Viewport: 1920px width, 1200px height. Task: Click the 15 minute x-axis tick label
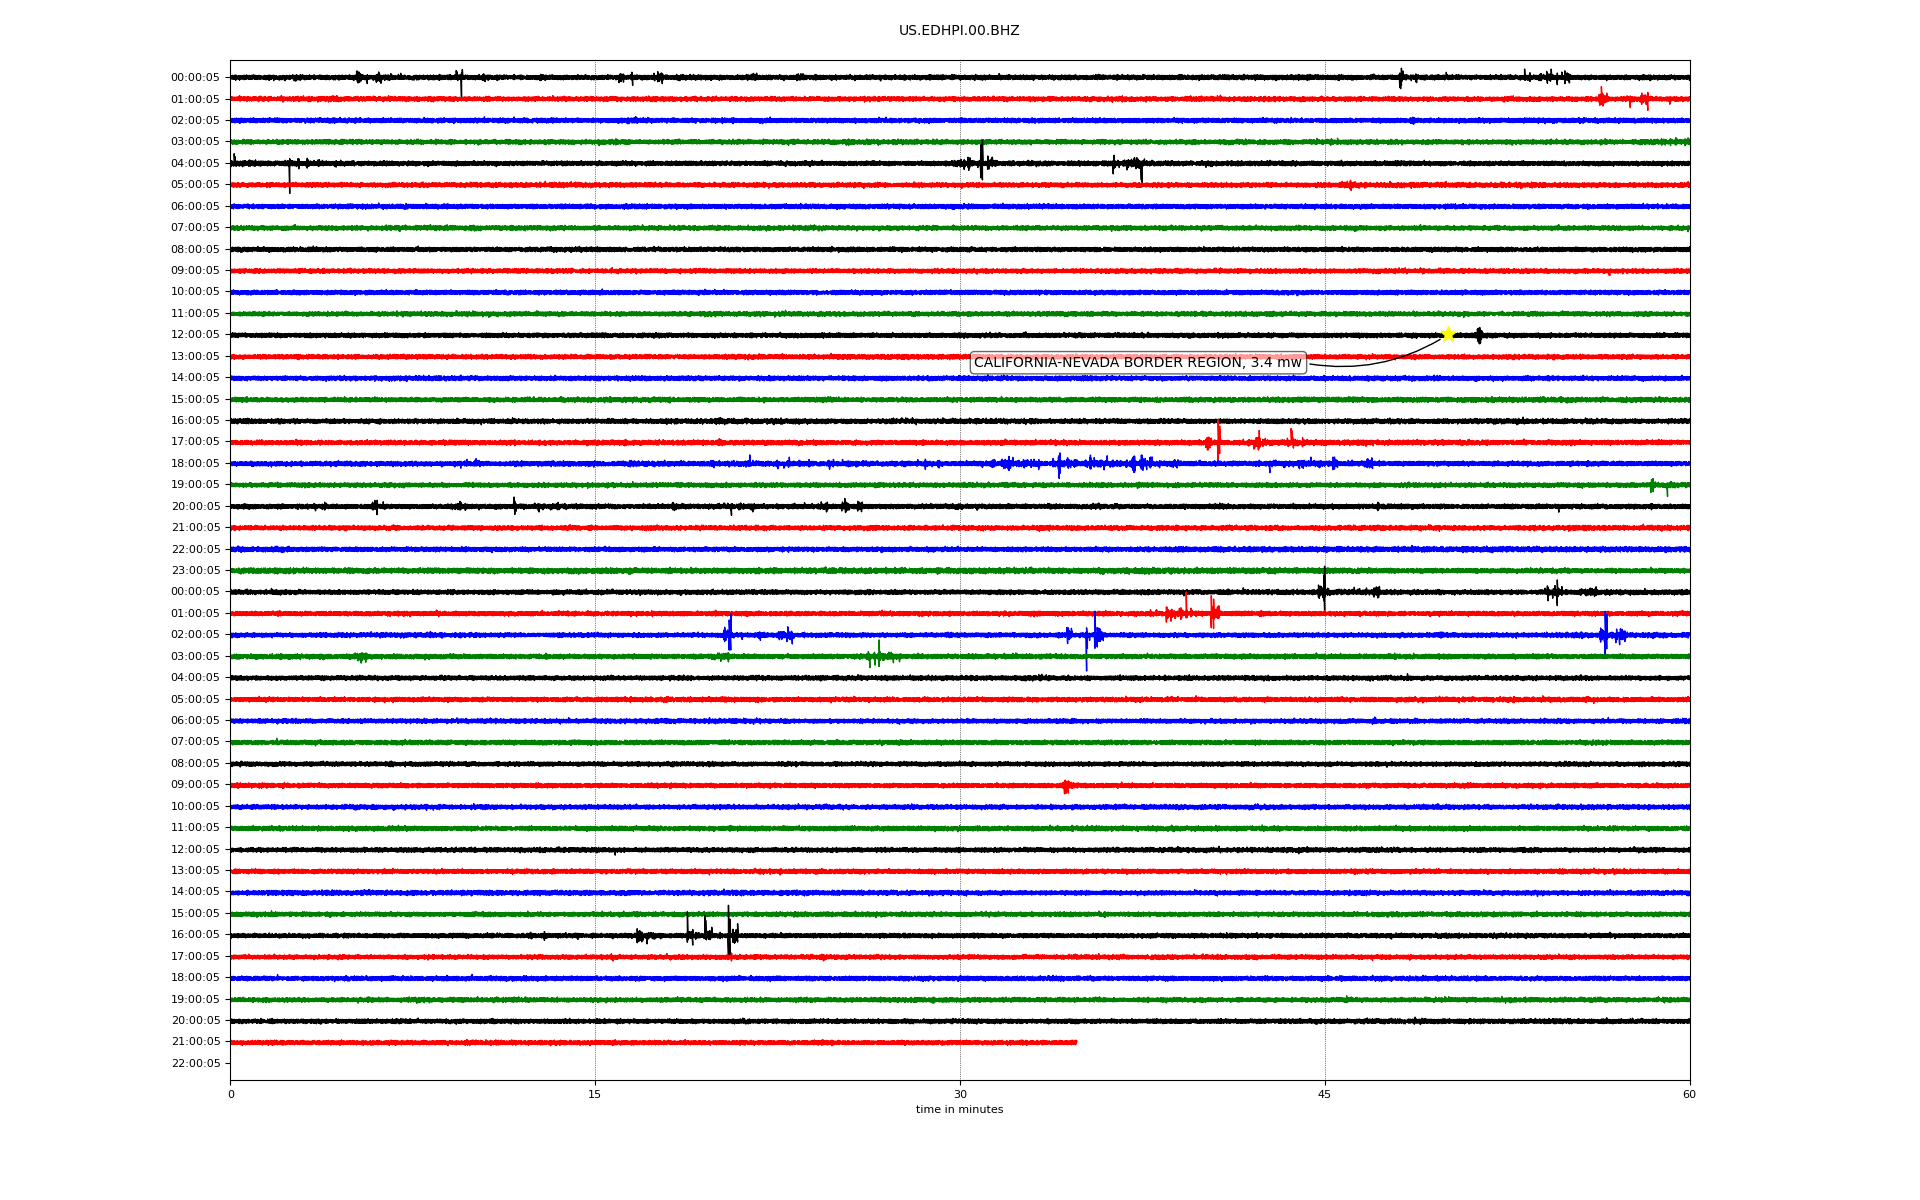[x=595, y=1094]
